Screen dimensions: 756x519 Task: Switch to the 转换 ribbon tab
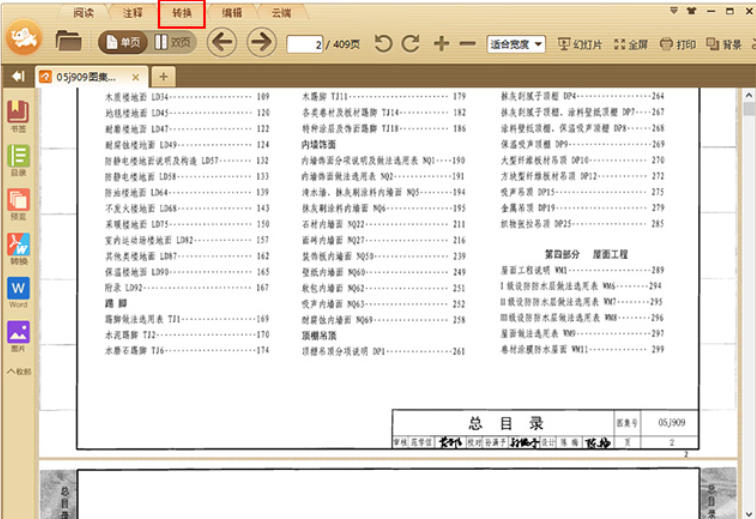[181, 12]
